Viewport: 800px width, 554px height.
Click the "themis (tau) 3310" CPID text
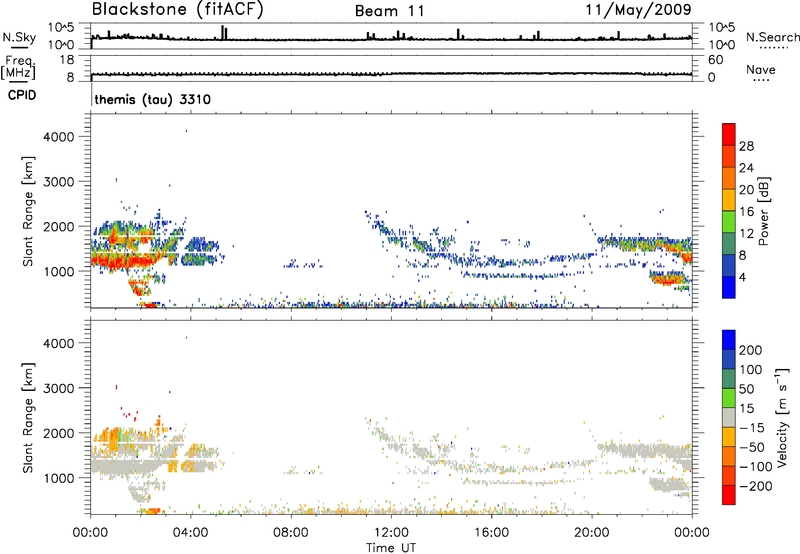coord(153,99)
